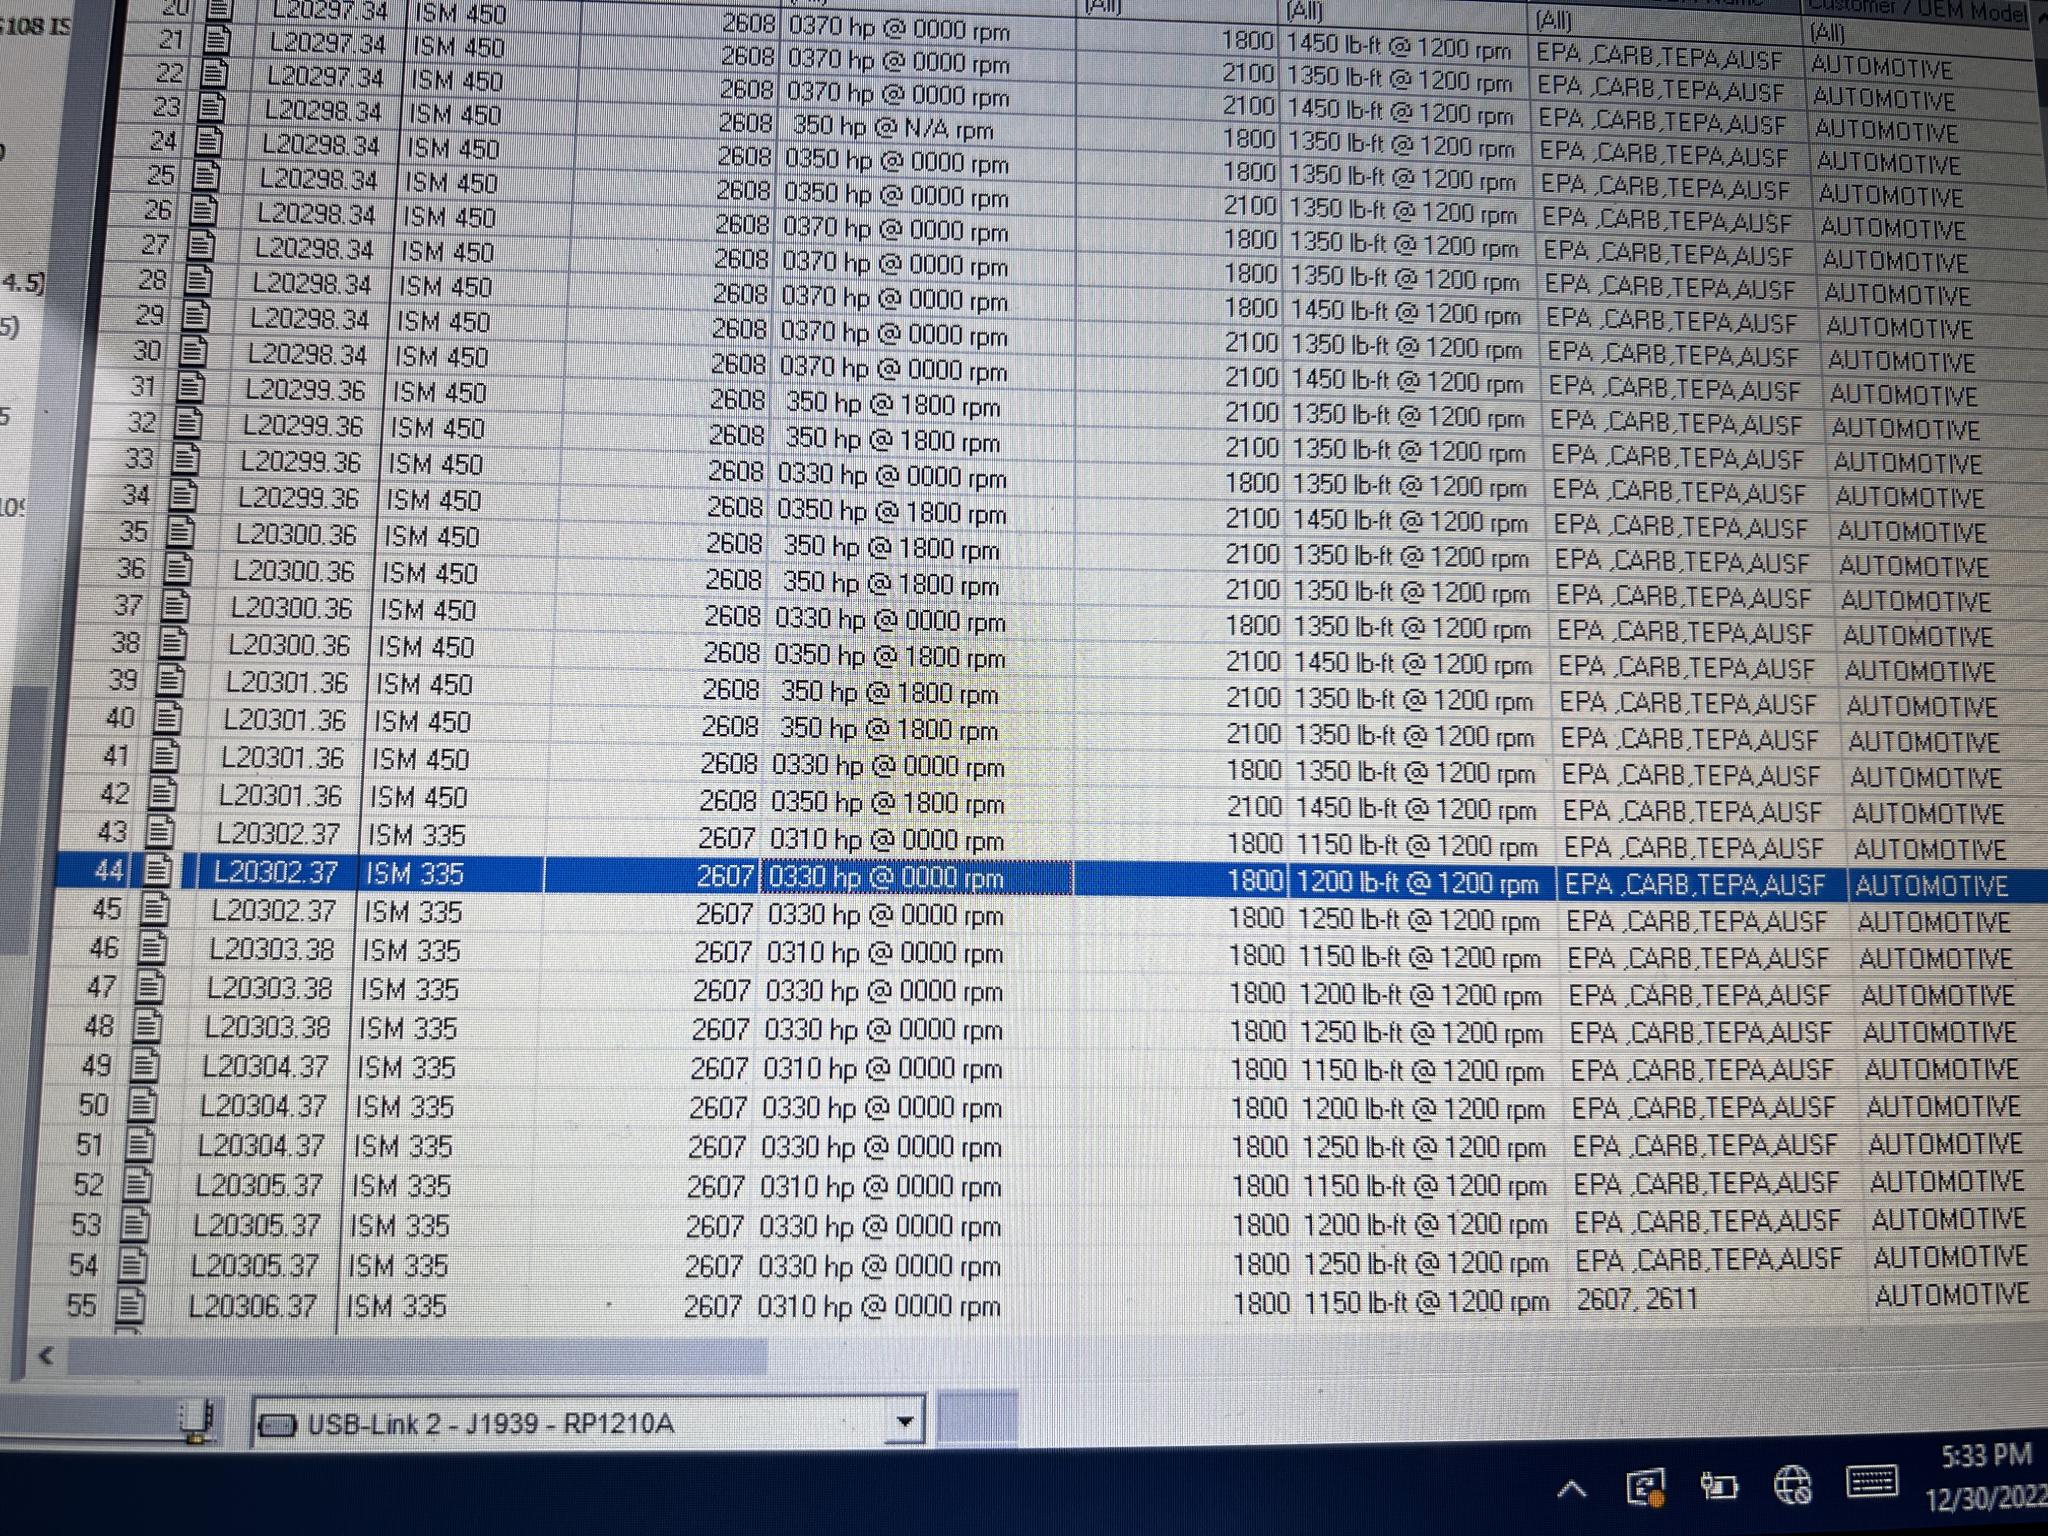
Task: Open the USB-Link 2 J1939 adapter dropdown
Action: pos(904,1422)
